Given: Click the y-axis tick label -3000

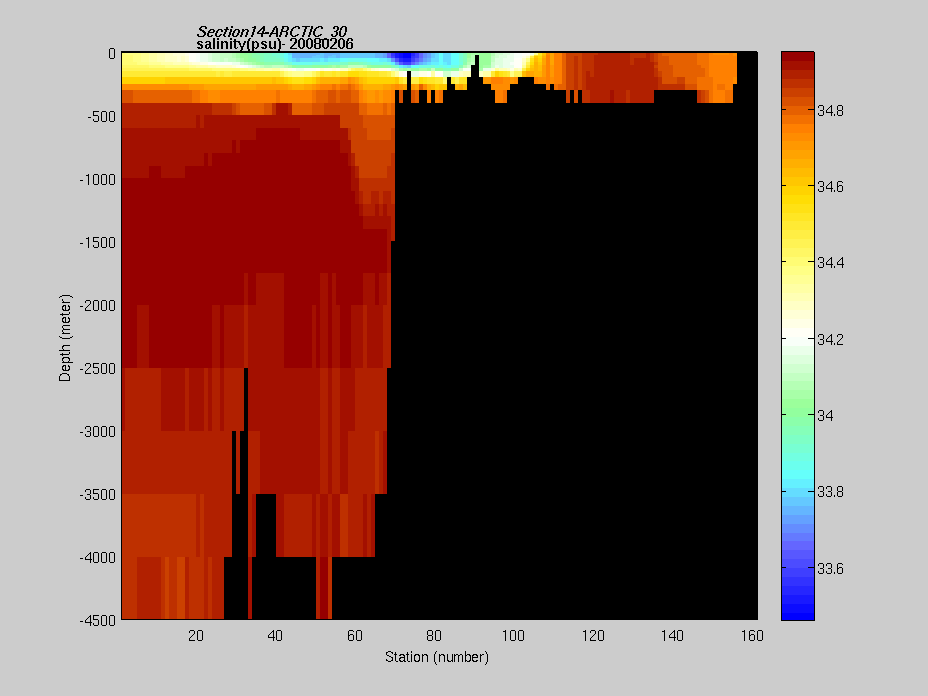Looking at the screenshot, I should [98, 431].
